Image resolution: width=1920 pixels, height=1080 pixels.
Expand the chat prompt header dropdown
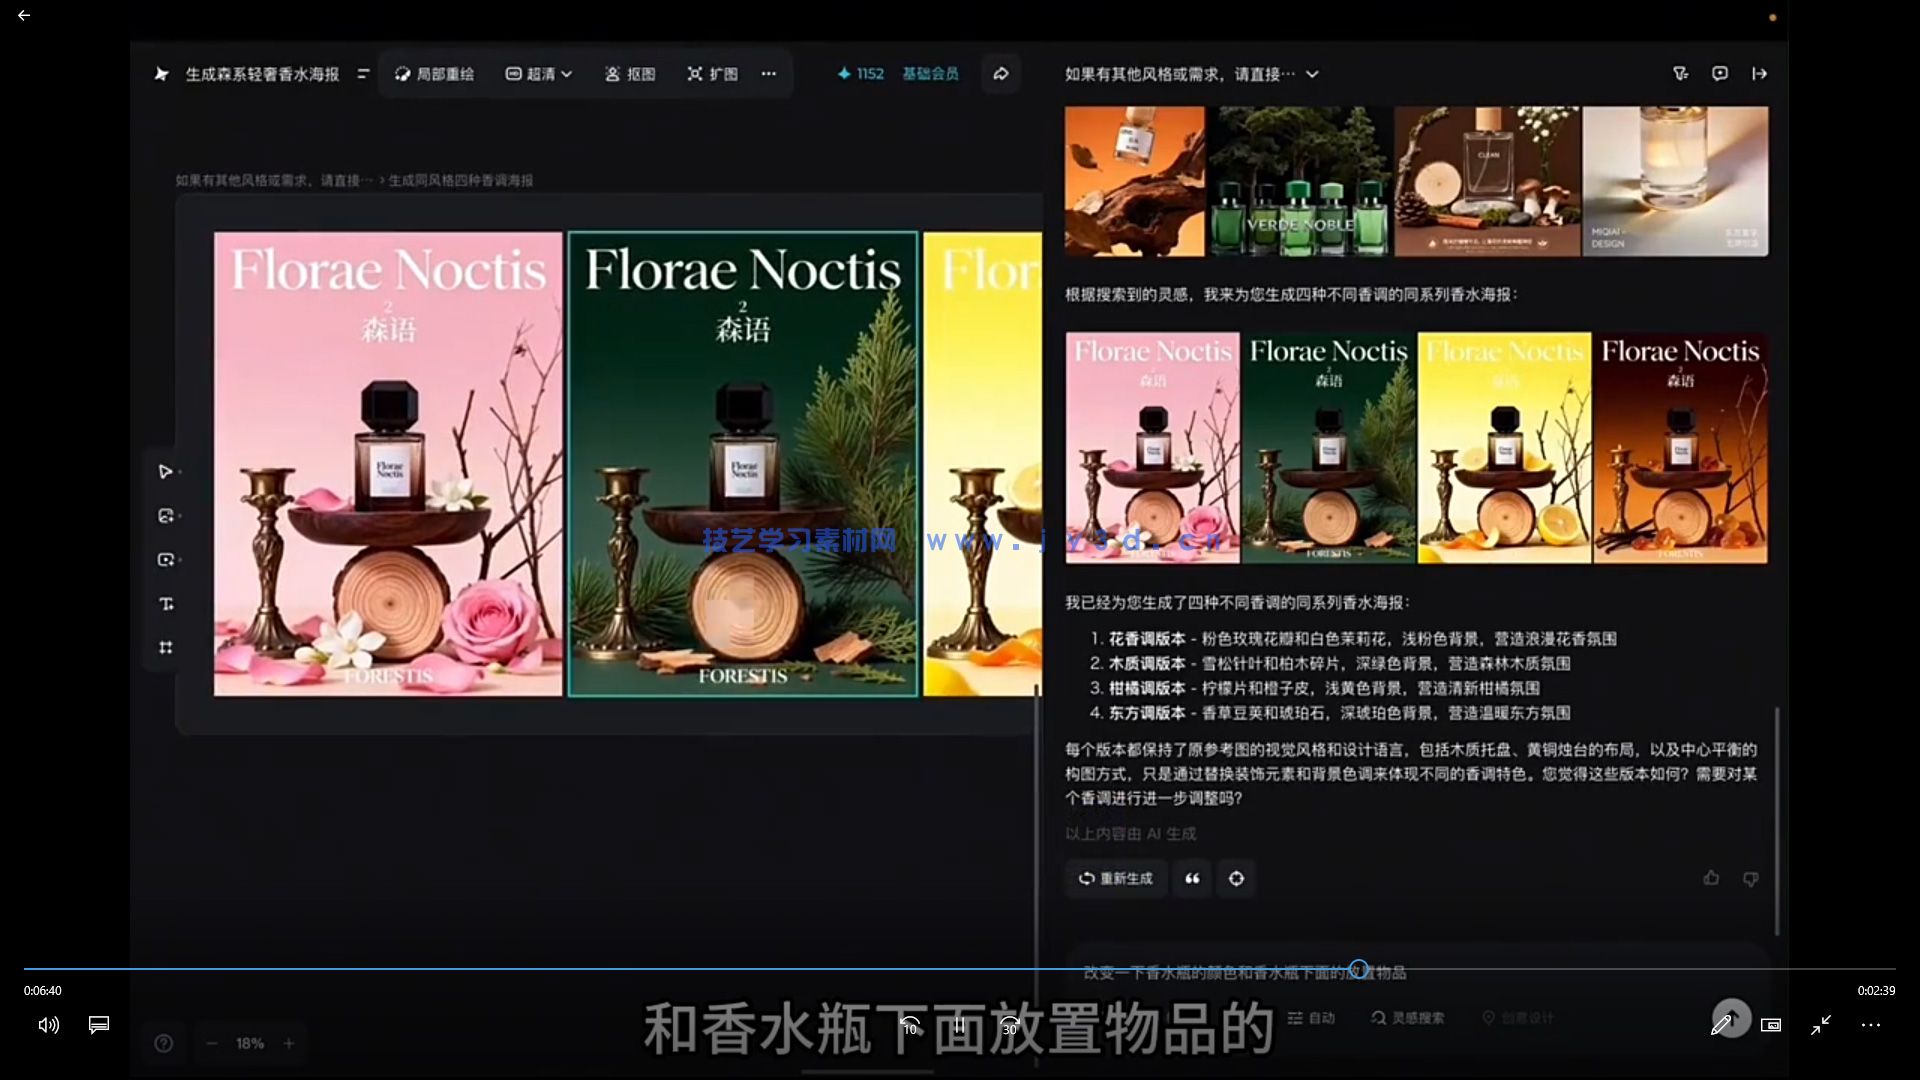click(1313, 74)
